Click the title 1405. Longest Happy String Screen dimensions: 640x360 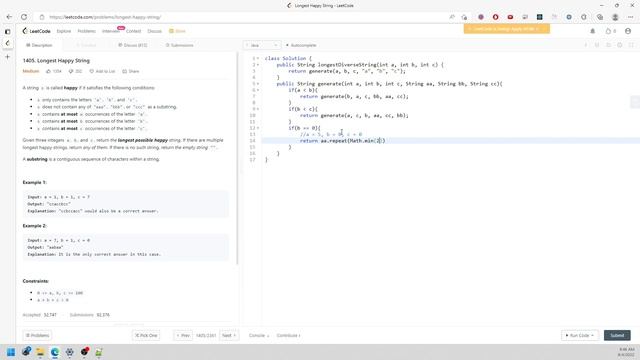tap(56, 60)
